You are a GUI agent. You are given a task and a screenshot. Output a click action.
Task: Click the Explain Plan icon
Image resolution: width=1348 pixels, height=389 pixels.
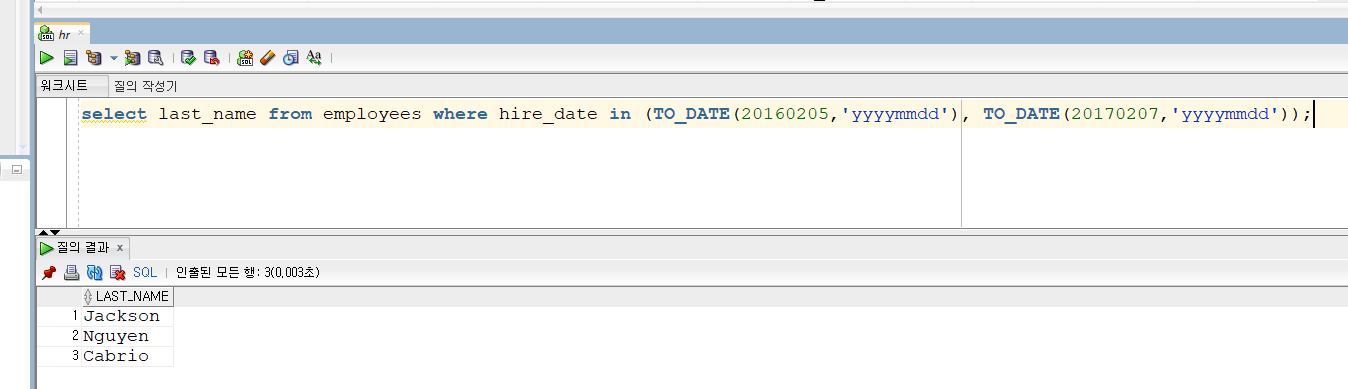(95, 58)
